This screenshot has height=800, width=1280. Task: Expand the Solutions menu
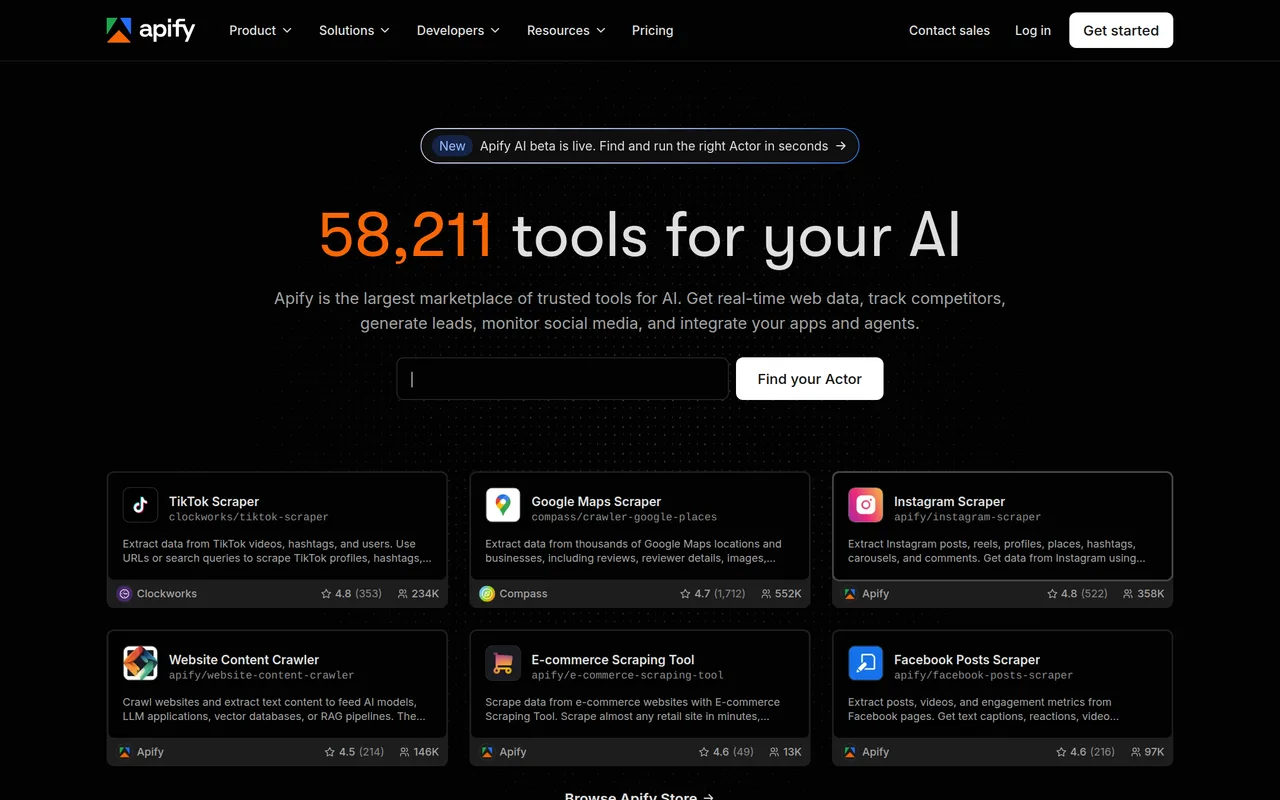pos(354,30)
